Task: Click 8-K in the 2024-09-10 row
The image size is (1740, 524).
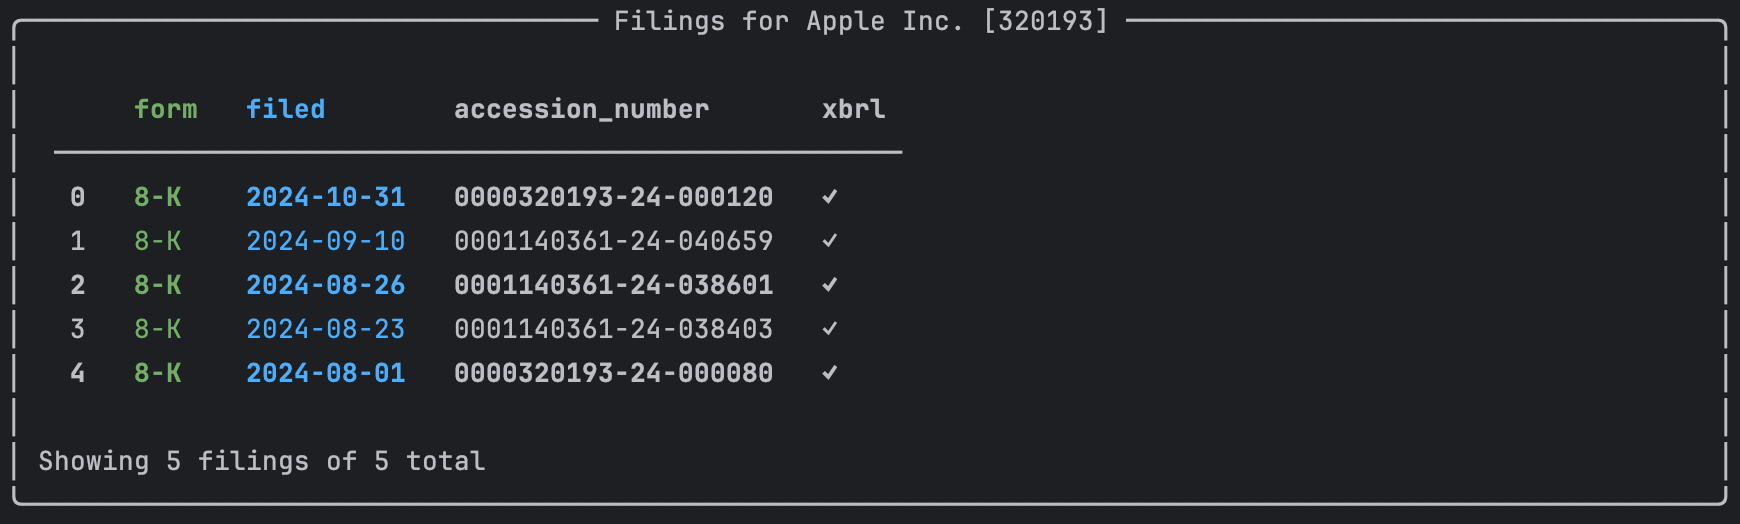Action: (158, 241)
